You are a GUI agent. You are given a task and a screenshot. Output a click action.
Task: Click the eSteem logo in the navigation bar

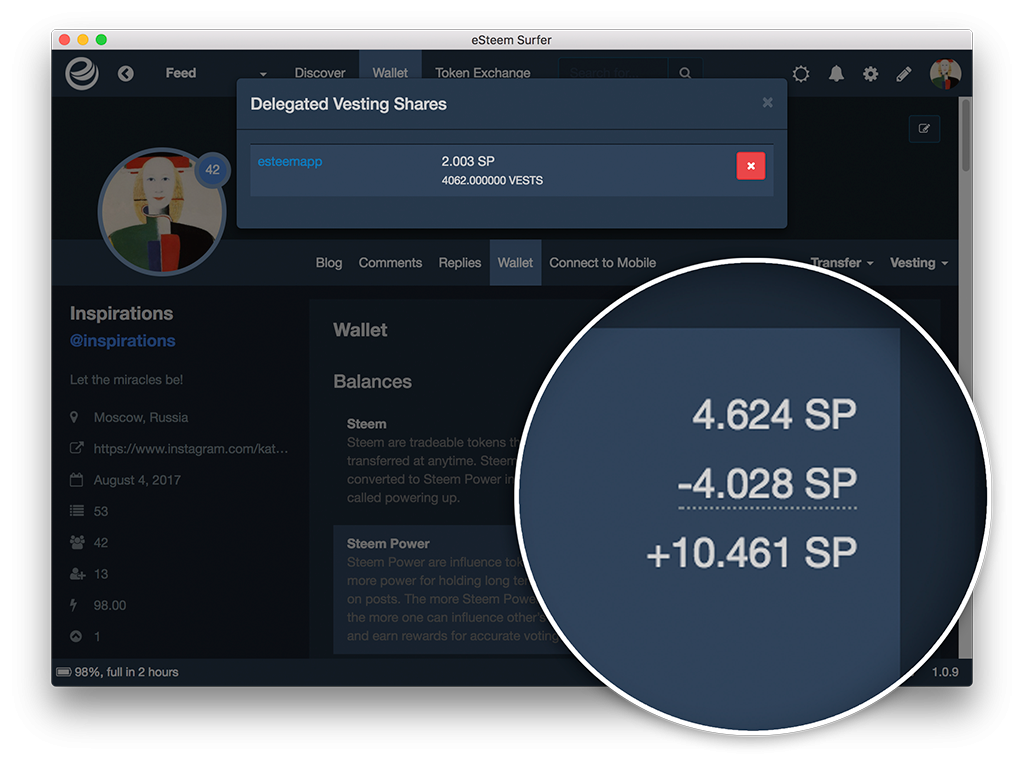pos(82,73)
